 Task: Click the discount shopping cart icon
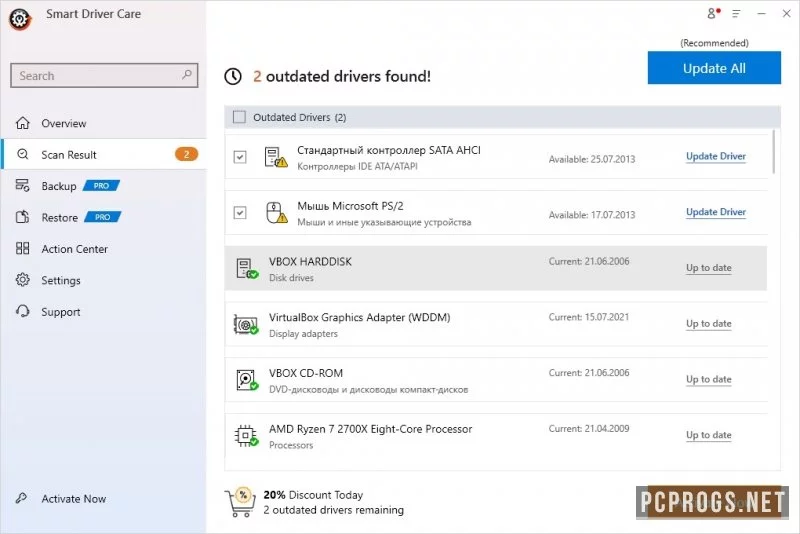[x=240, y=502]
